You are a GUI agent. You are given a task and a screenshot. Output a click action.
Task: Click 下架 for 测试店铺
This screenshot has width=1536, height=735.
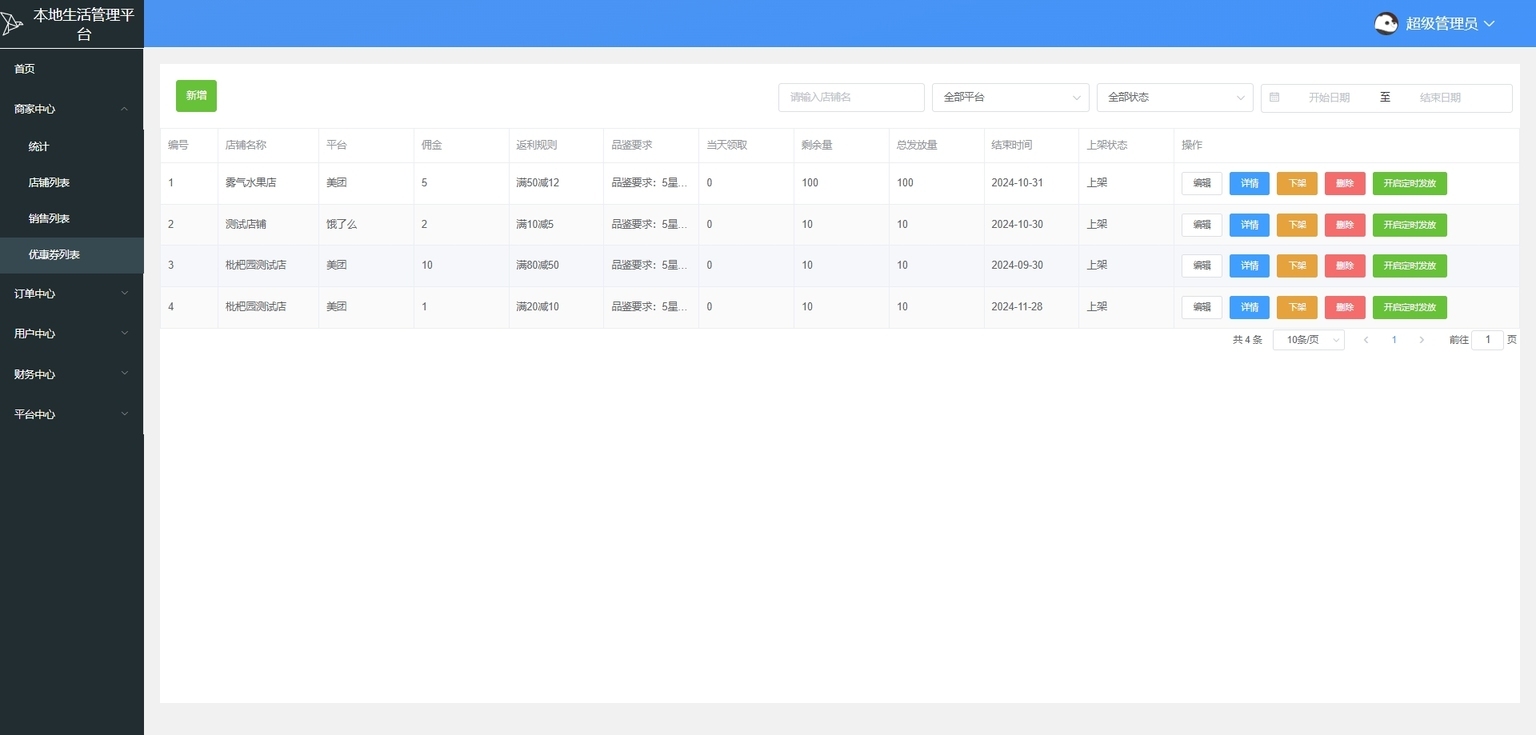[x=1297, y=225]
